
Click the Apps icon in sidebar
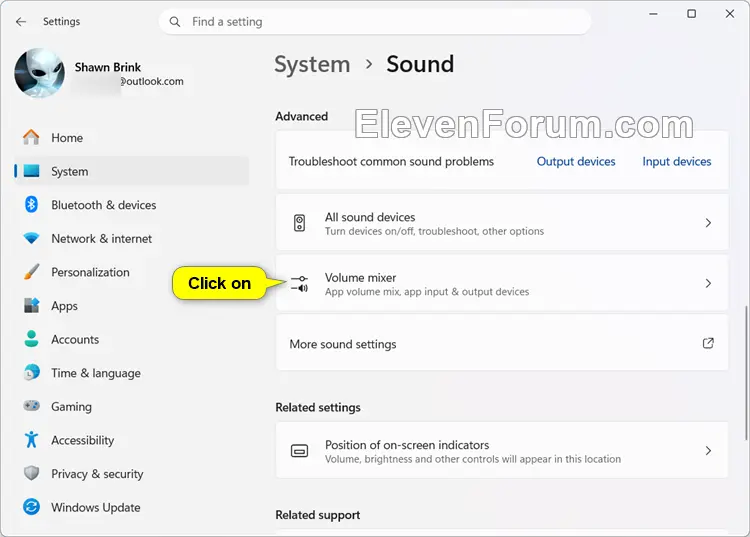32,305
